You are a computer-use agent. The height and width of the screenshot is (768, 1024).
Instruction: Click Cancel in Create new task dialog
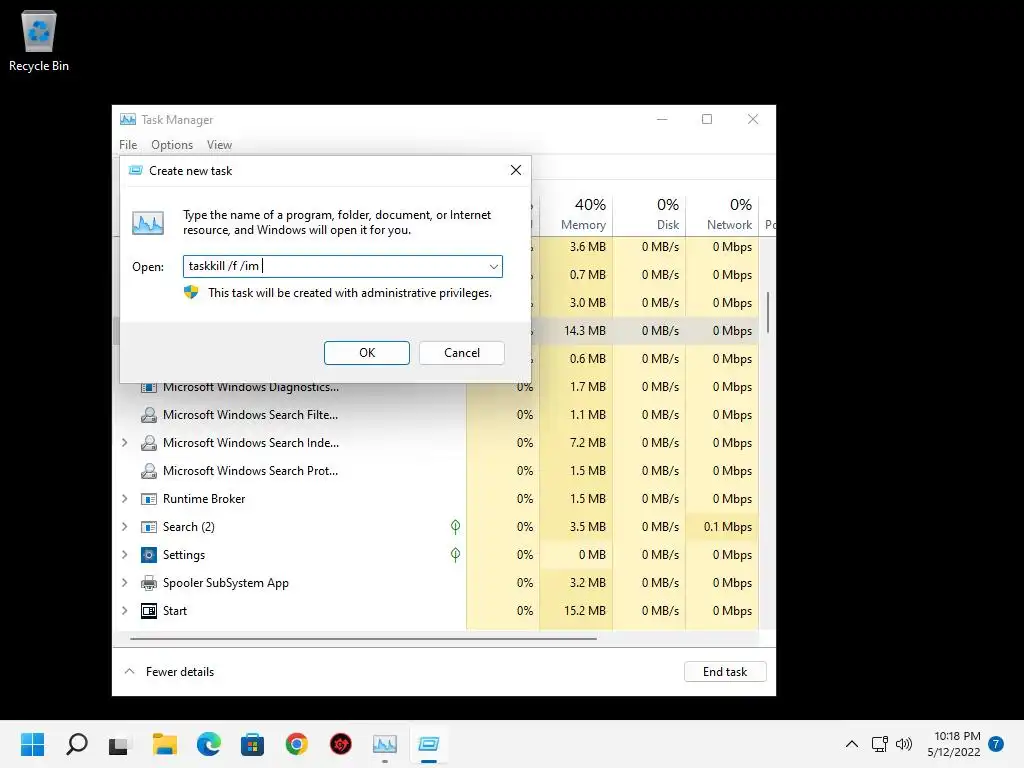point(462,353)
